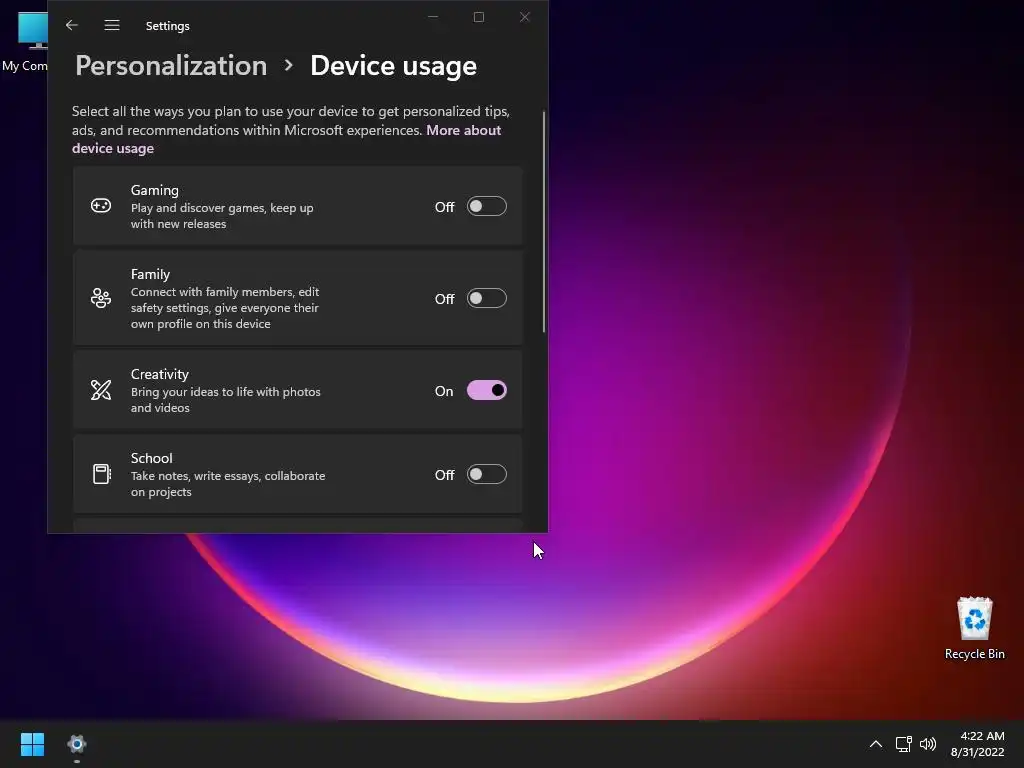Click the Settings gear in taskbar
The image size is (1024, 768).
77,744
